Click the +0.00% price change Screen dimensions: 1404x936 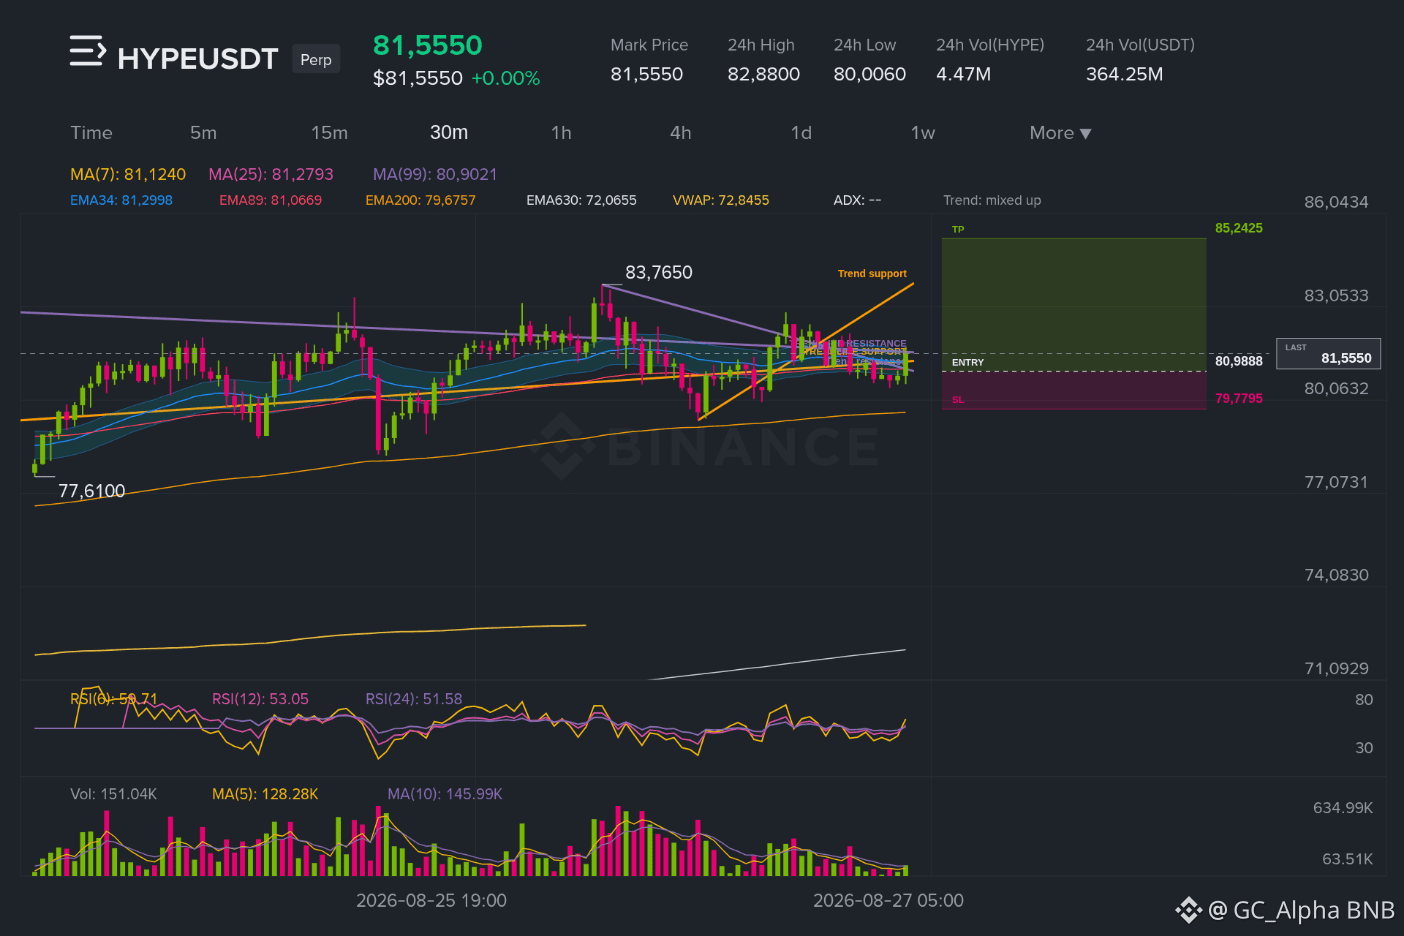[506, 78]
